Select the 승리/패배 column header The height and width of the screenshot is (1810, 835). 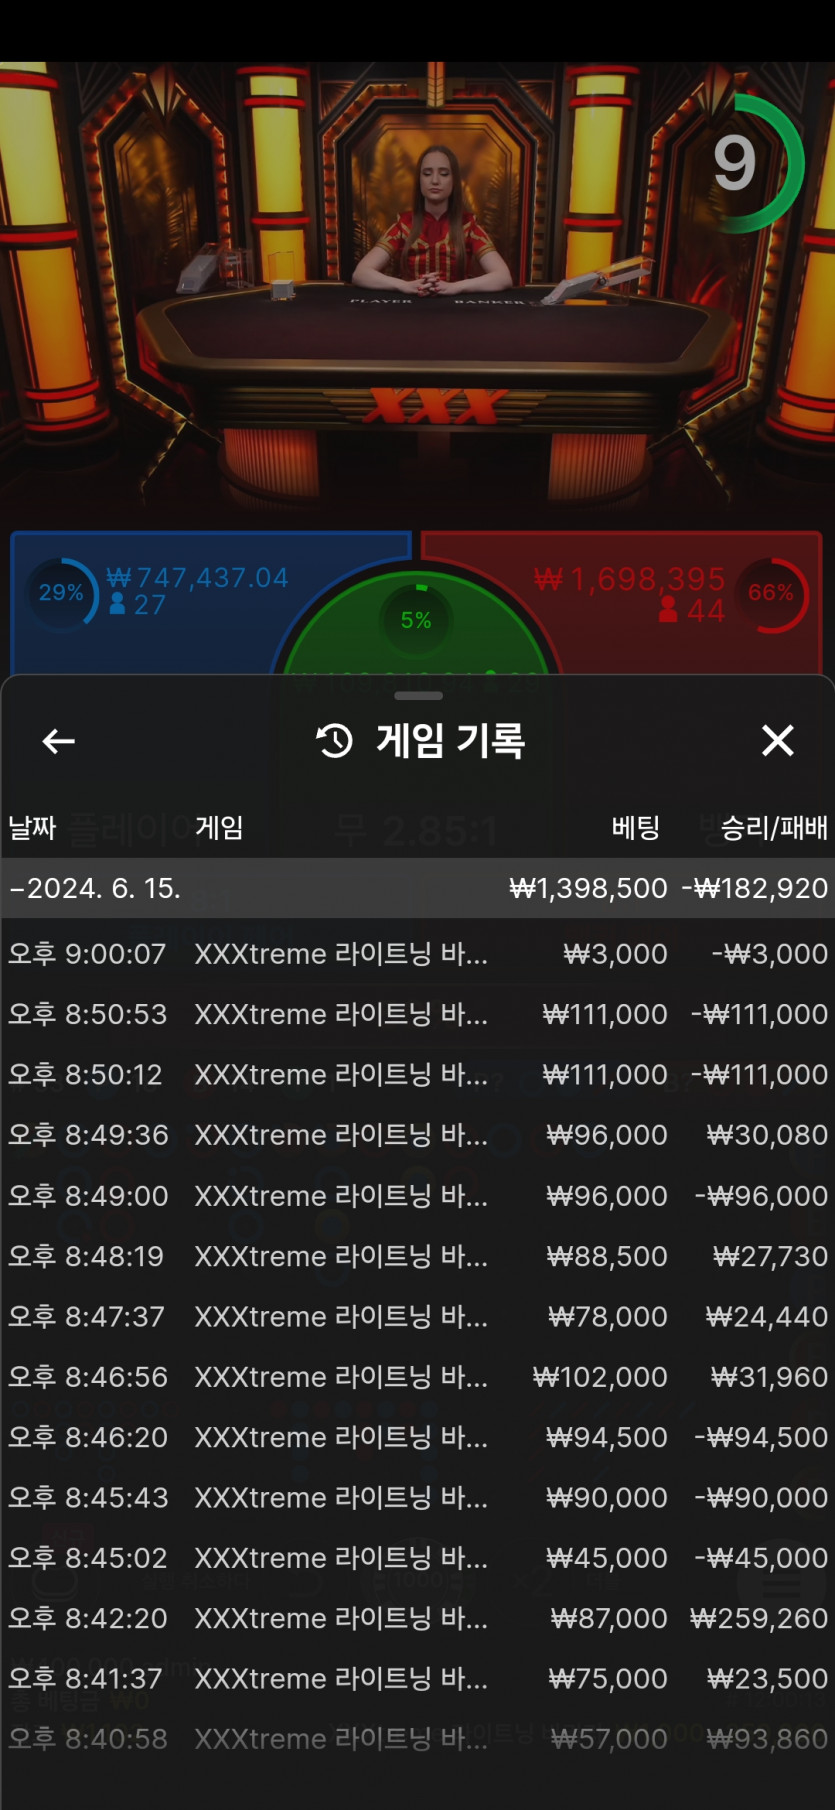tap(774, 828)
